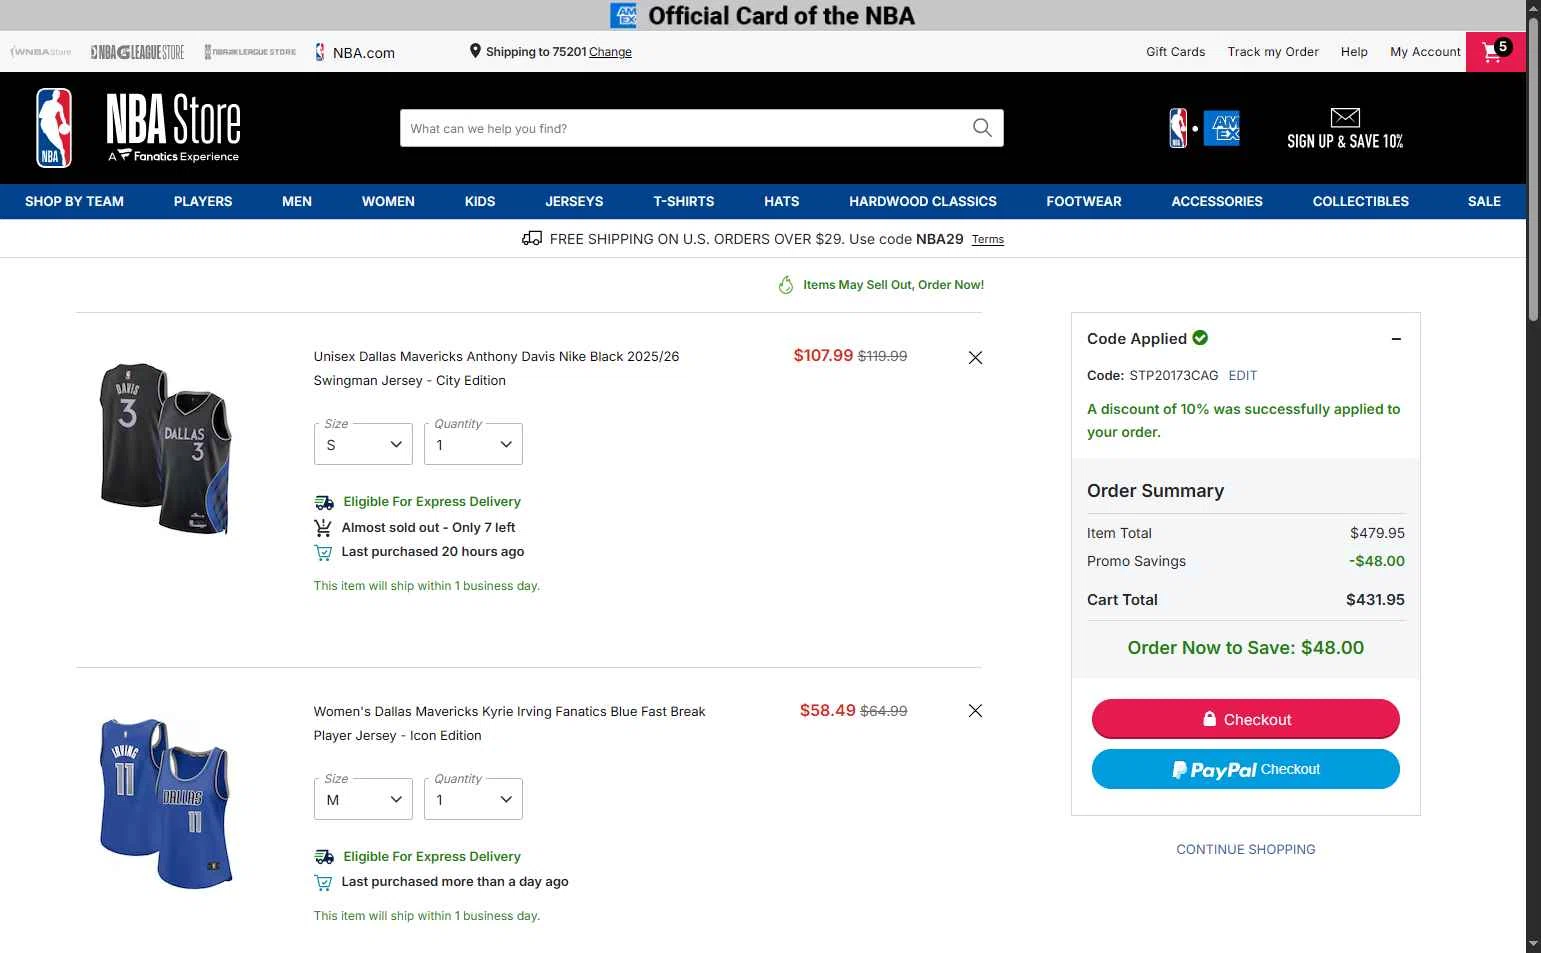Open the Anthony Davis Swingman Jersey title
This screenshot has width=1541, height=953.
(496, 368)
